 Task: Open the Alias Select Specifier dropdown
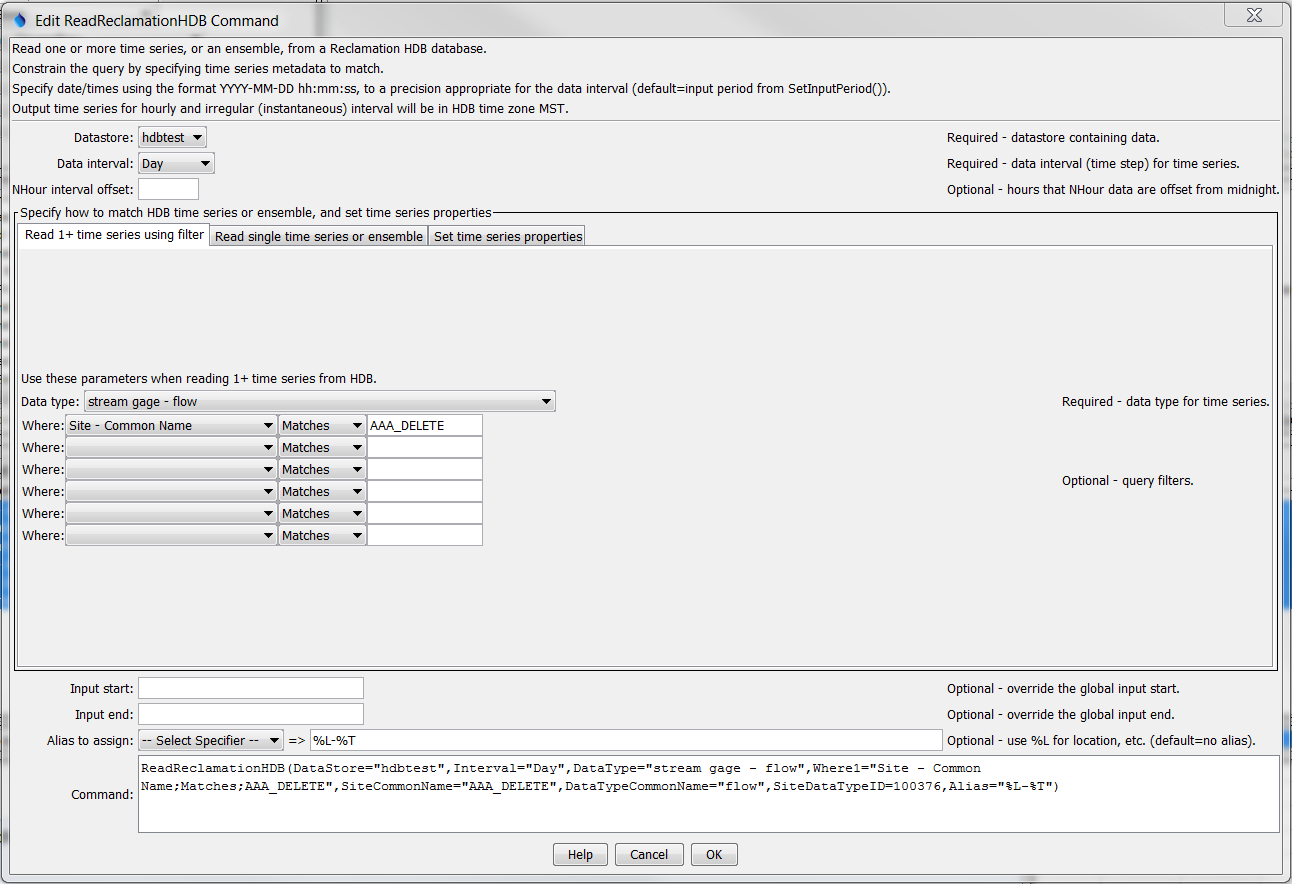pos(210,740)
